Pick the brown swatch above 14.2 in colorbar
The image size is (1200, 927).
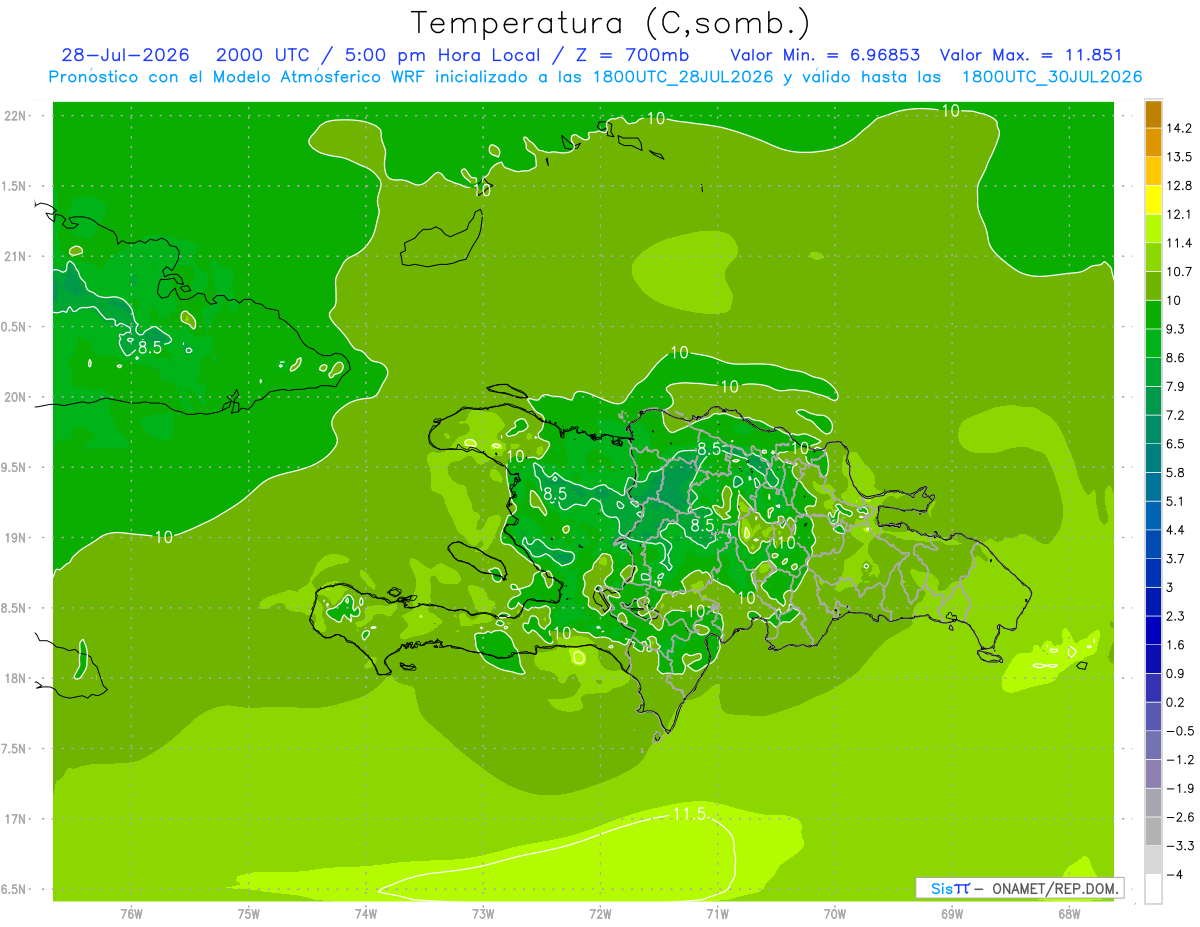(x=1153, y=114)
